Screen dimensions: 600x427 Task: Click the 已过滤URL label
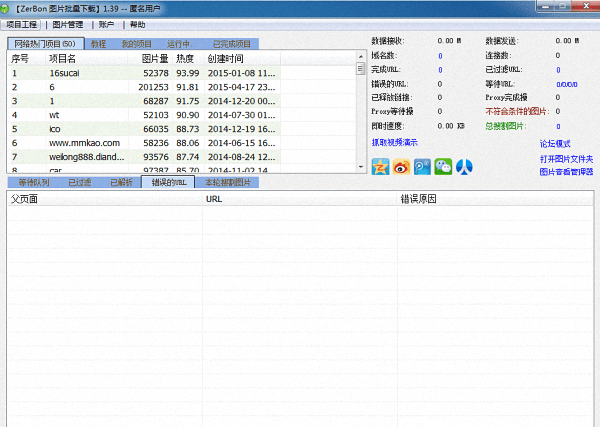504,70
